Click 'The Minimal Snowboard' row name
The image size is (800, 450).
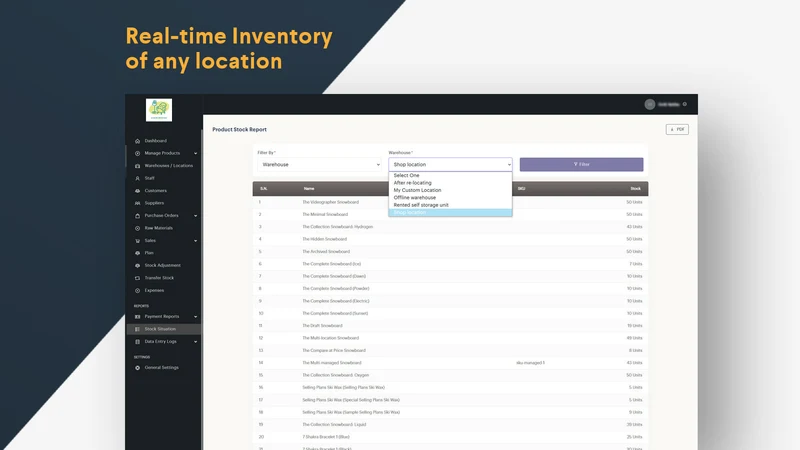pyautogui.click(x=325, y=214)
